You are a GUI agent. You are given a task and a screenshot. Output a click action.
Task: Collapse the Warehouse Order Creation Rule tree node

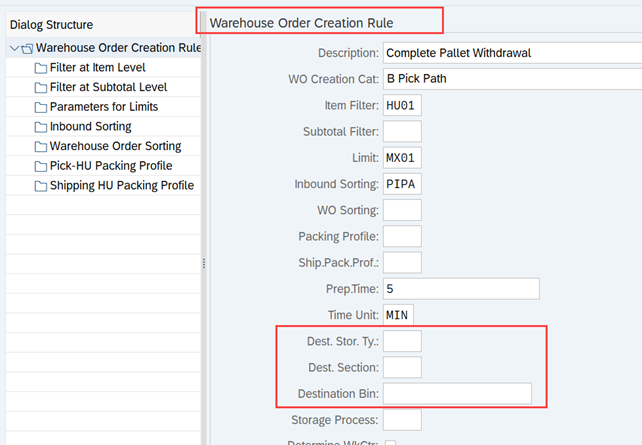[x=14, y=48]
